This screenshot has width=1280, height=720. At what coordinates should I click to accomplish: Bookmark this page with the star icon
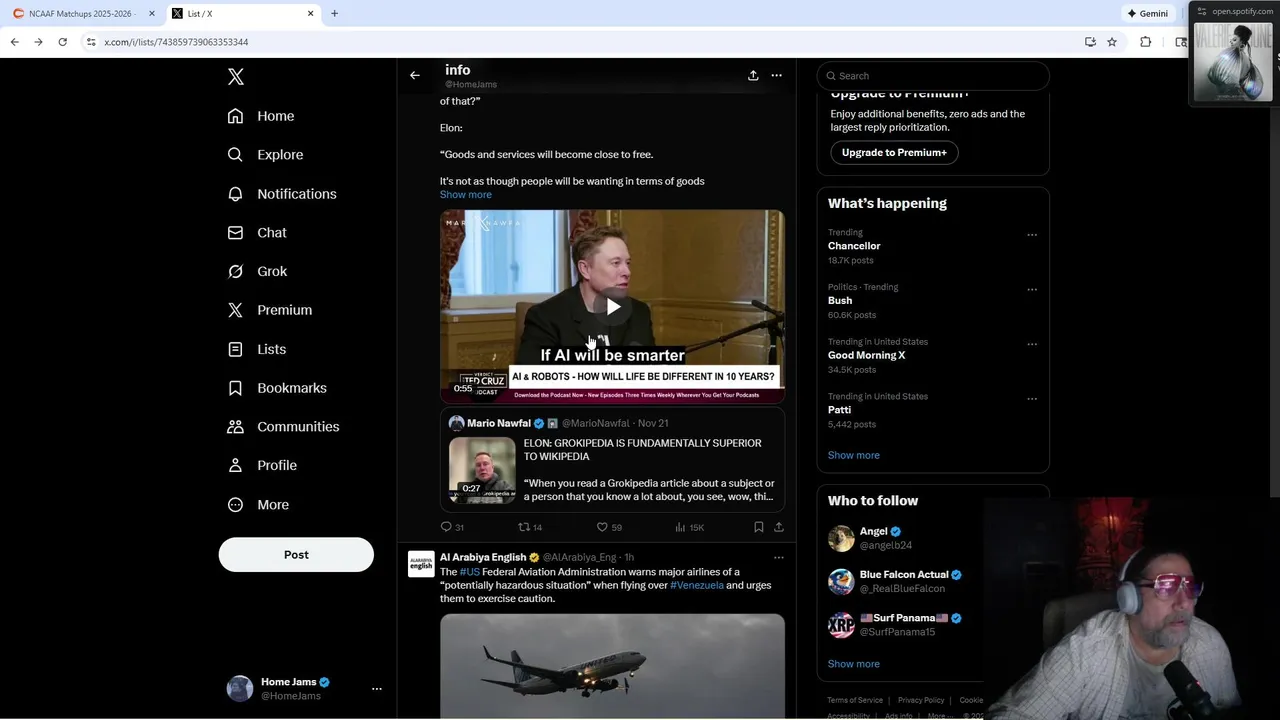click(1112, 42)
